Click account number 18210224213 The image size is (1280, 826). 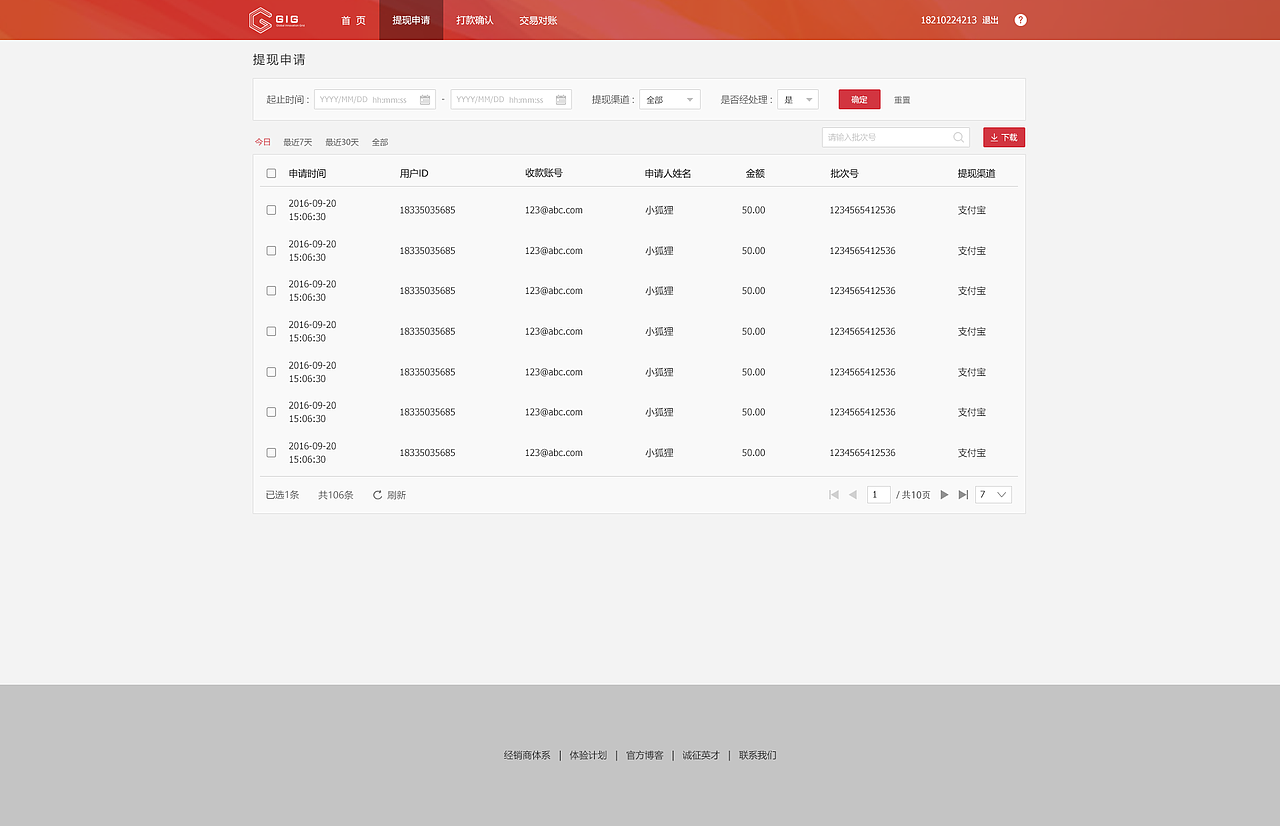tap(949, 20)
